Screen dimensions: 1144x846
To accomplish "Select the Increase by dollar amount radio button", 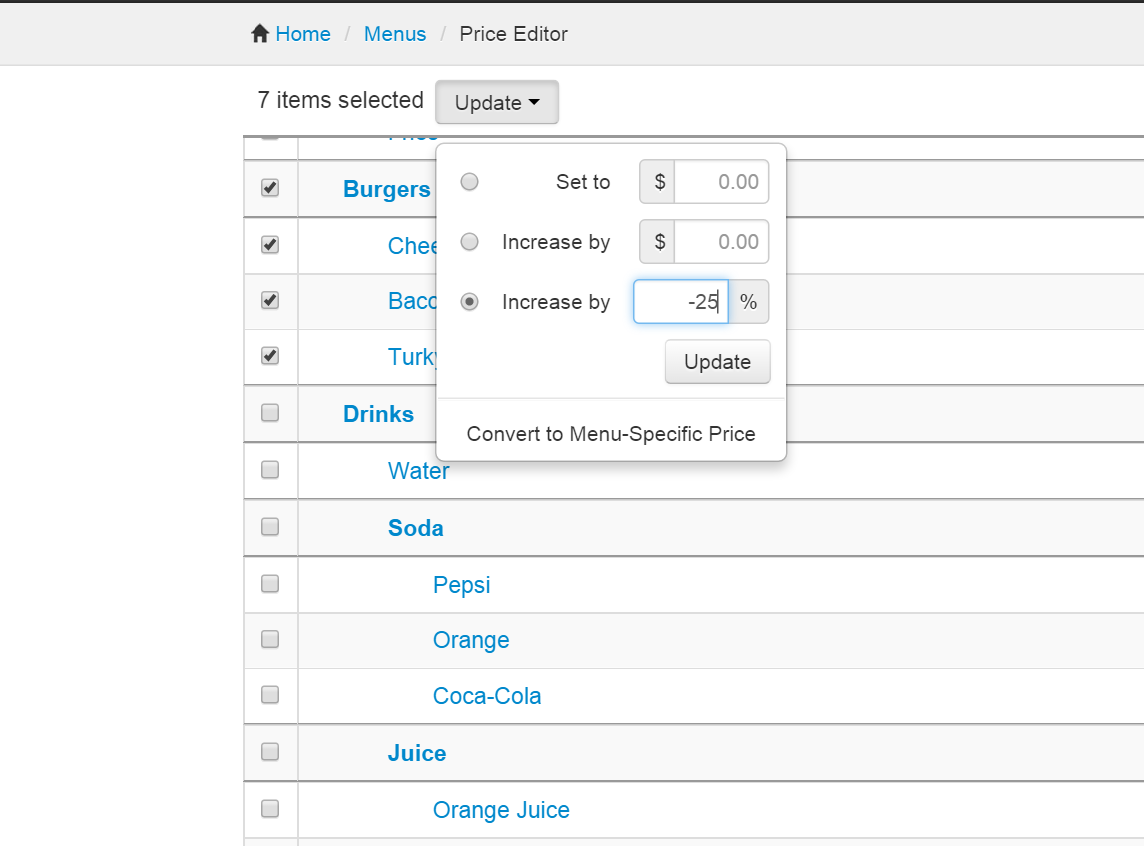I will pos(469,241).
